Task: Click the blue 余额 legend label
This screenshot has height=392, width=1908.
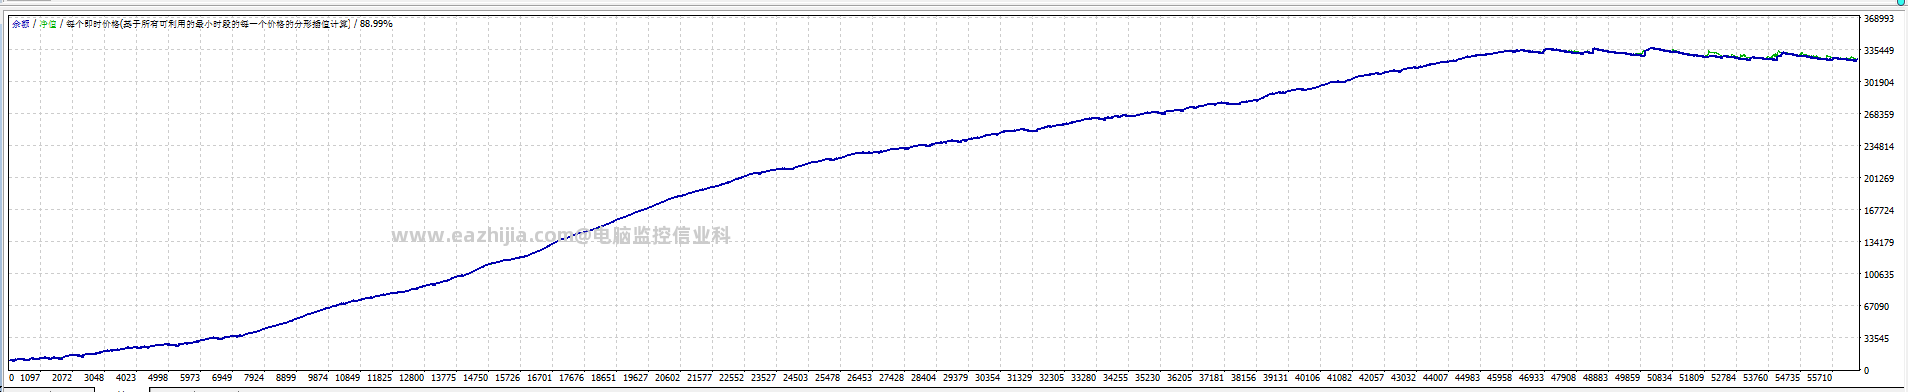Action: coord(21,23)
